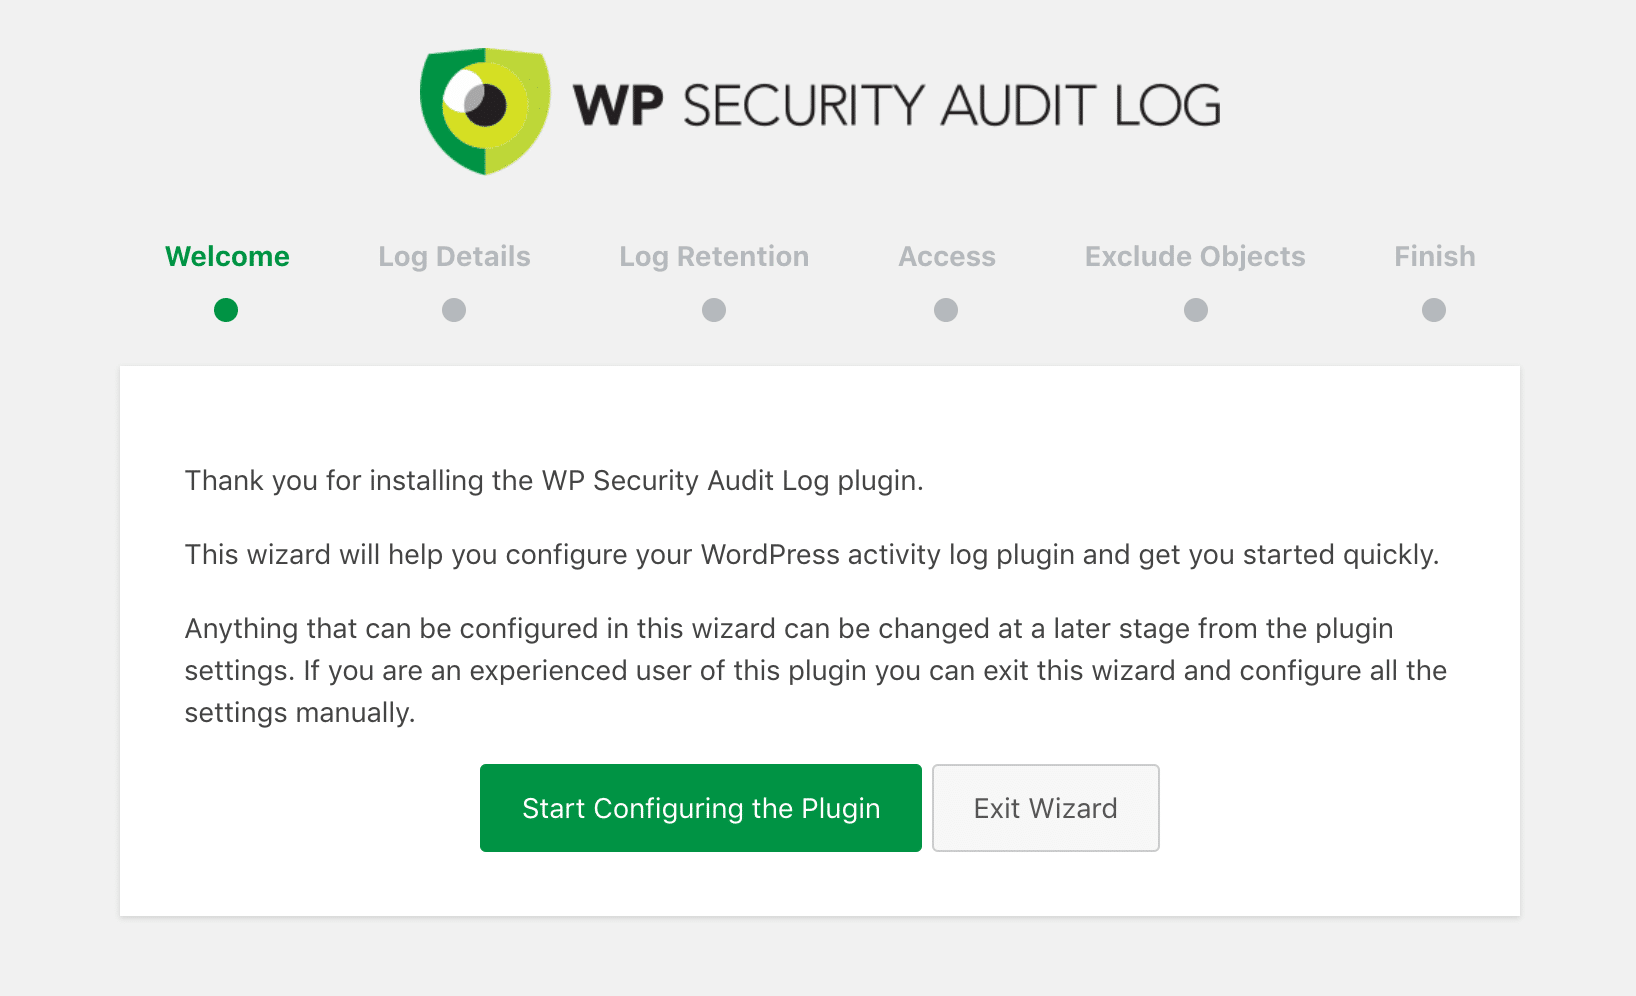Navigate to the Exclude Objects step
The image size is (1636, 996).
[1194, 256]
